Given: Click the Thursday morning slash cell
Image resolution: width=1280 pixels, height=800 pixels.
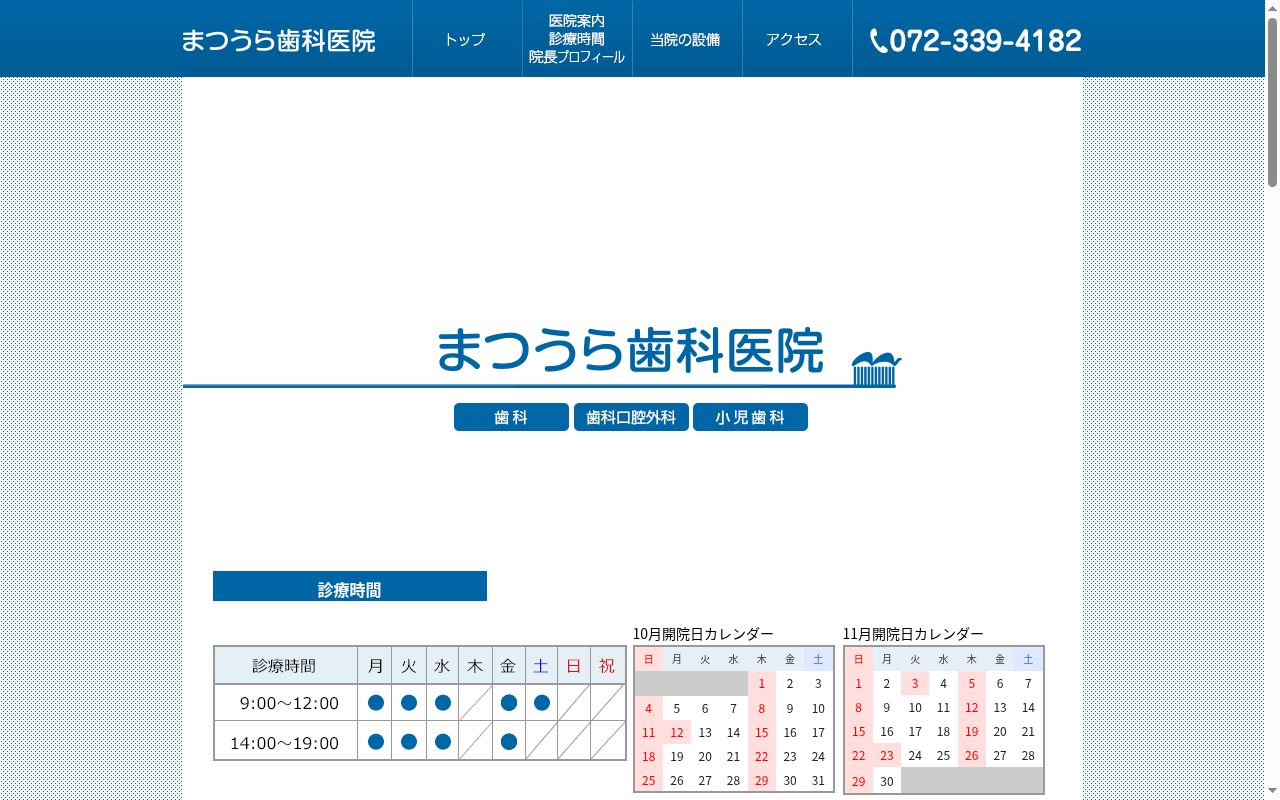Looking at the screenshot, I should (x=475, y=703).
